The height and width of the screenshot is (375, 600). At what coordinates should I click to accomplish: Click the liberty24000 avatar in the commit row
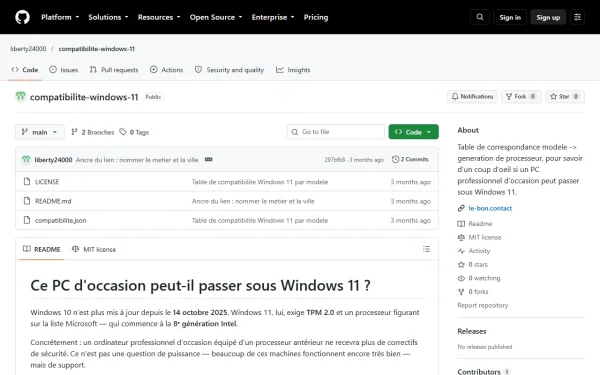pyautogui.click(x=26, y=160)
